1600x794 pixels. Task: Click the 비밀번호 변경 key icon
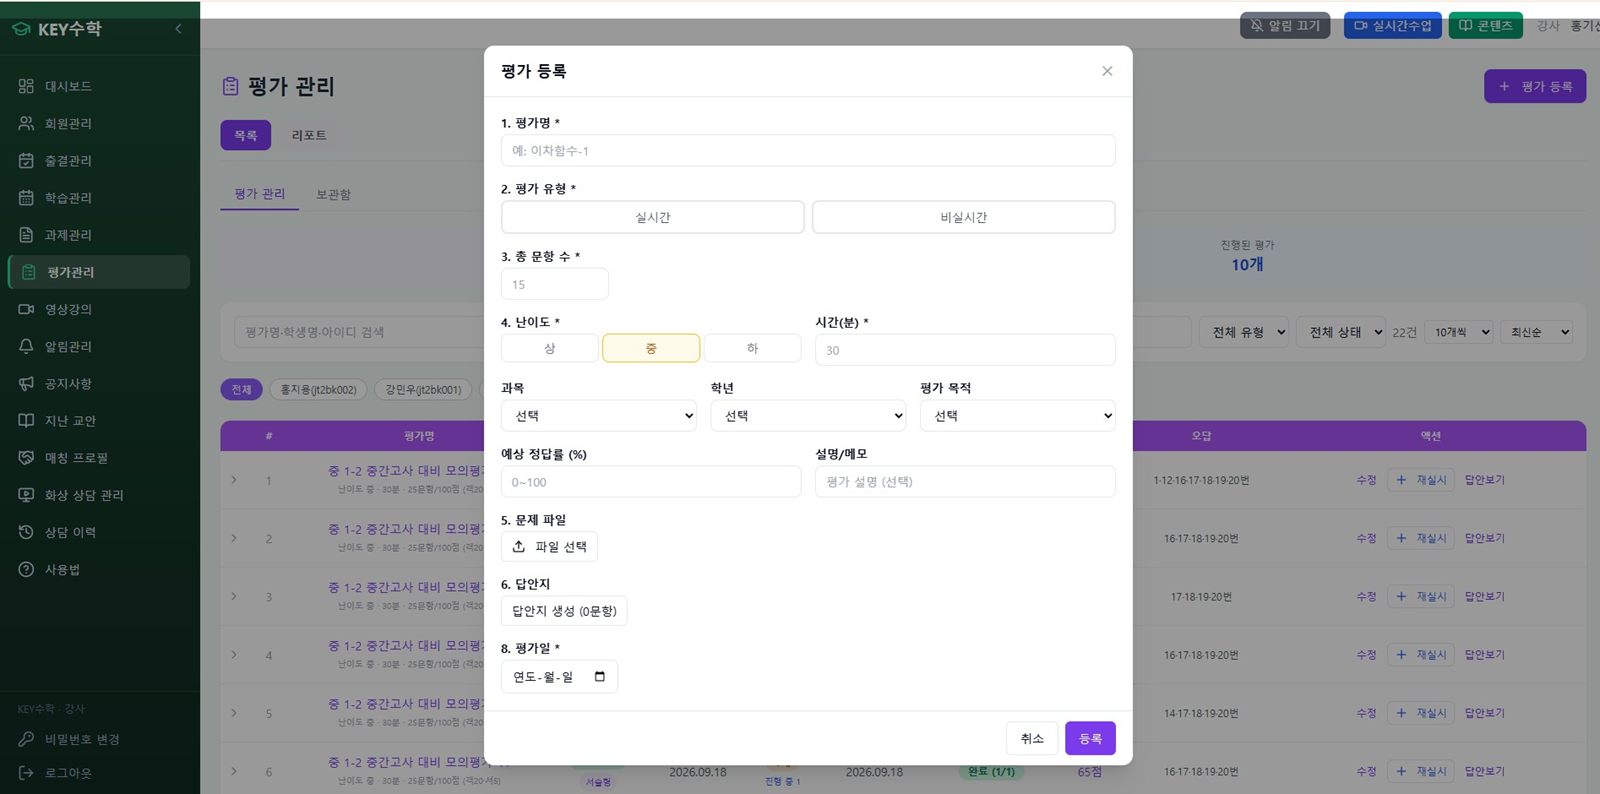(x=26, y=739)
